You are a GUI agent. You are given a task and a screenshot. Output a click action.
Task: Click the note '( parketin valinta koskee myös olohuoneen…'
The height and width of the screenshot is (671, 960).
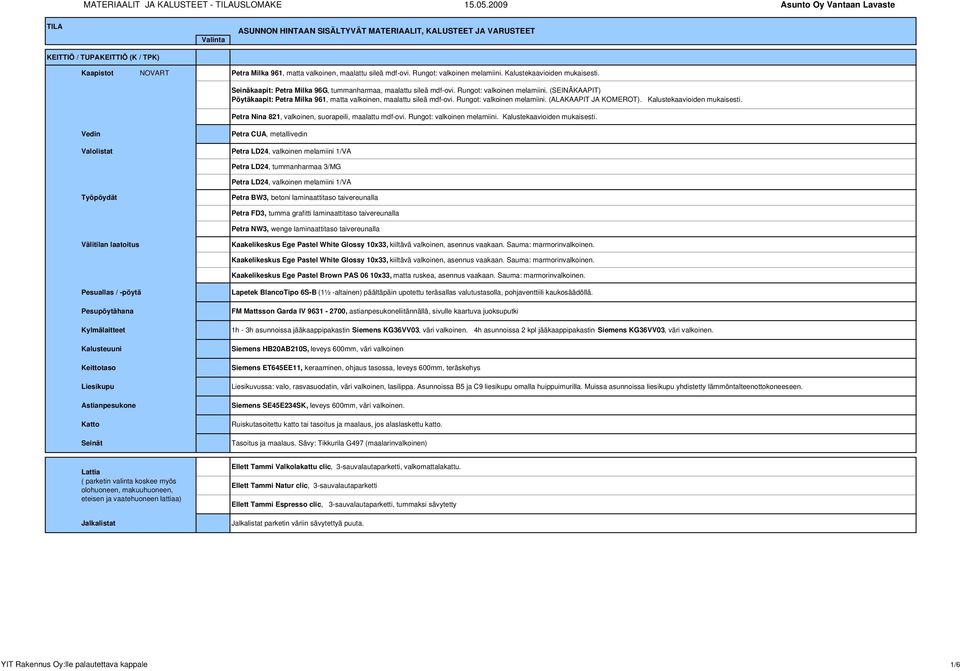[131, 490]
